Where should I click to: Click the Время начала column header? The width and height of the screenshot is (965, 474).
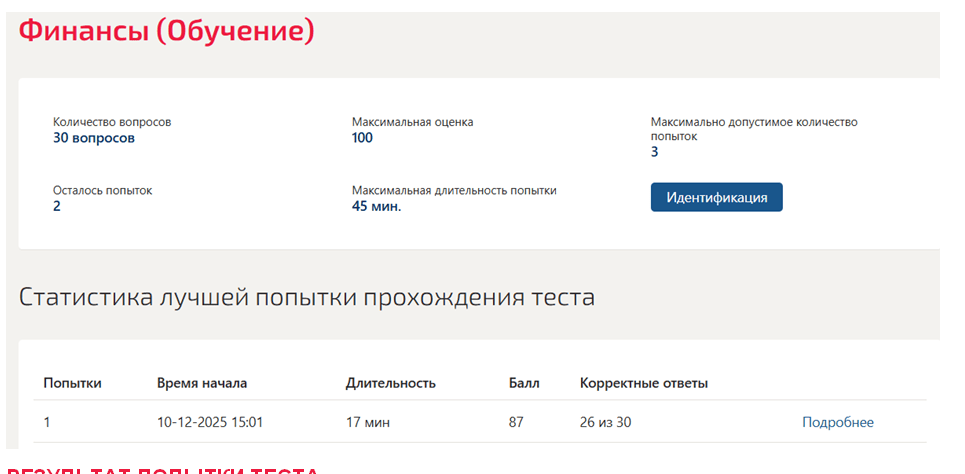[202, 384]
